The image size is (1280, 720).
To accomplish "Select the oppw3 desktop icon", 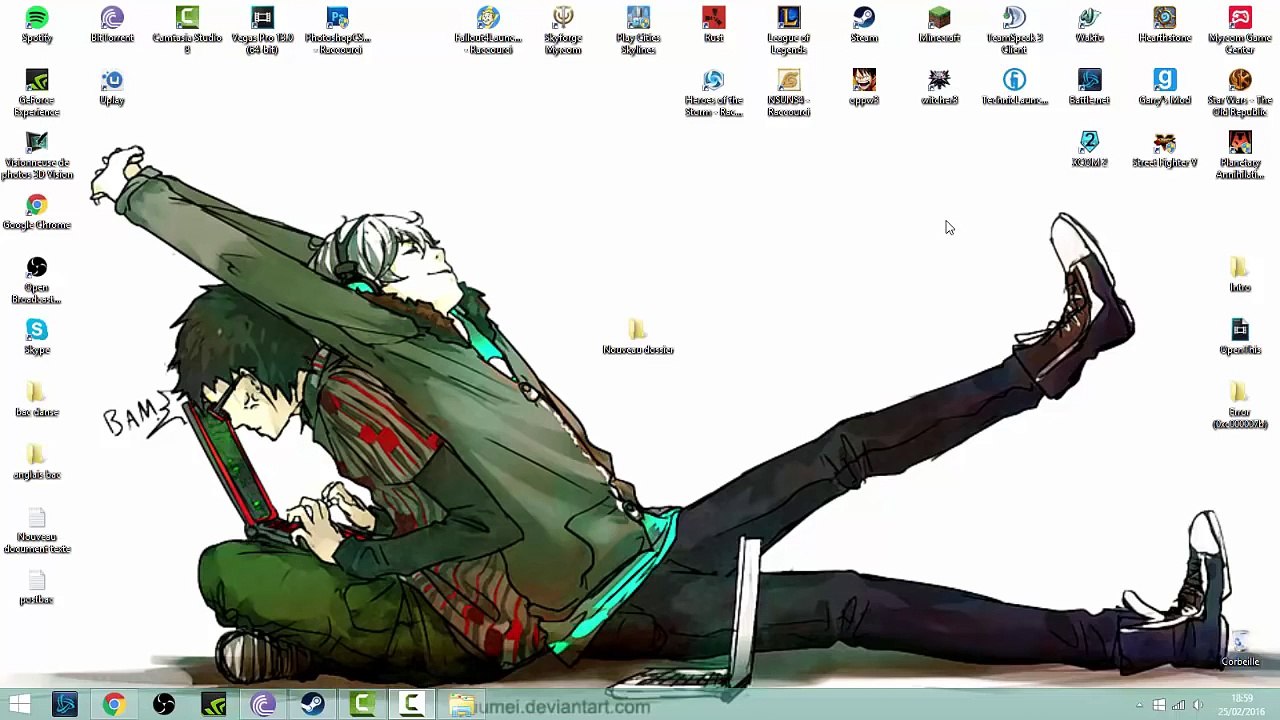I will click(x=864, y=88).
